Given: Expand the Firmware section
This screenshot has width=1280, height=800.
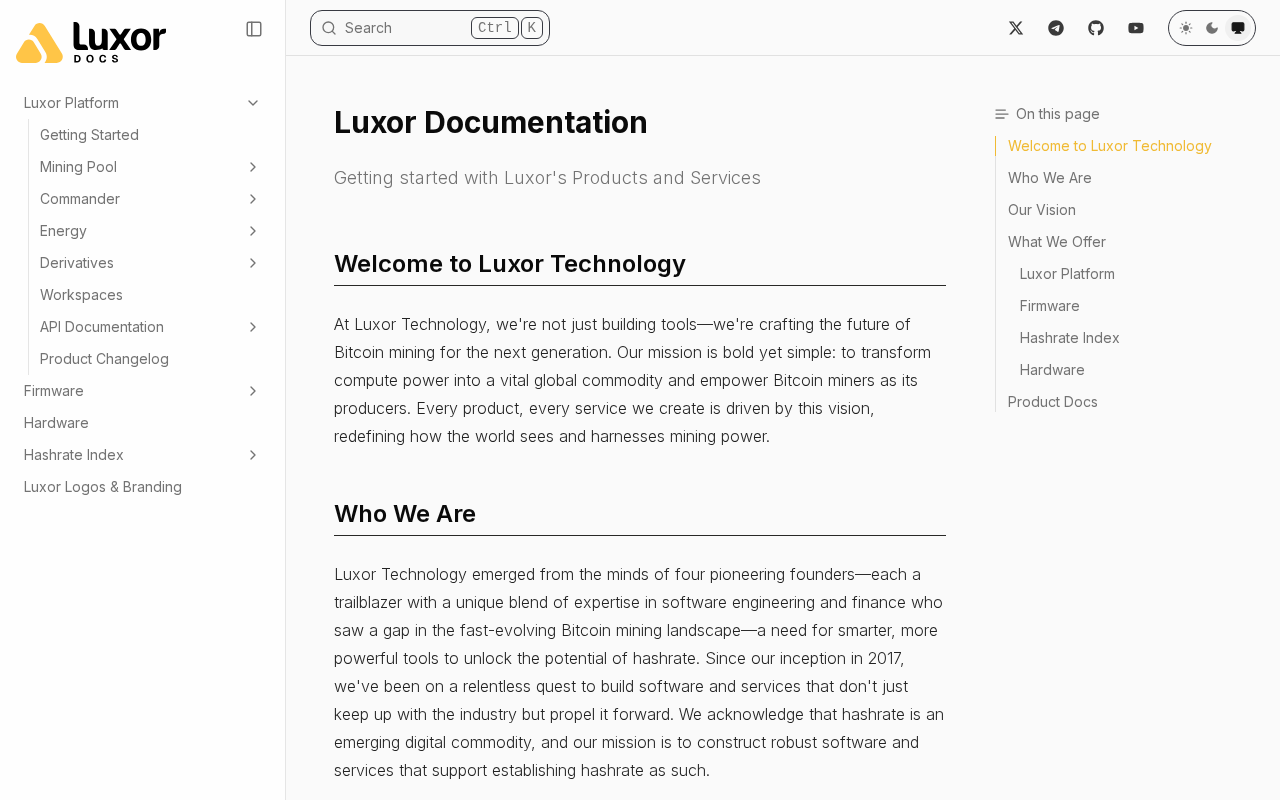Looking at the screenshot, I should point(253,391).
